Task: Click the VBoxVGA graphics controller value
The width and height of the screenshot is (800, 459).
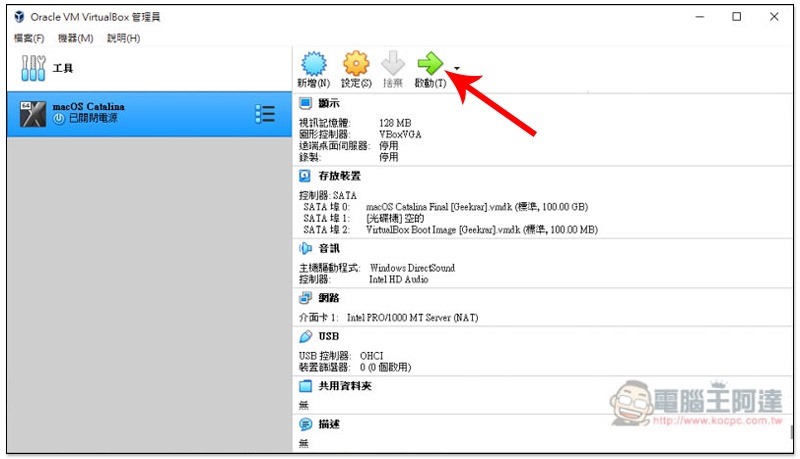Action: pos(400,134)
